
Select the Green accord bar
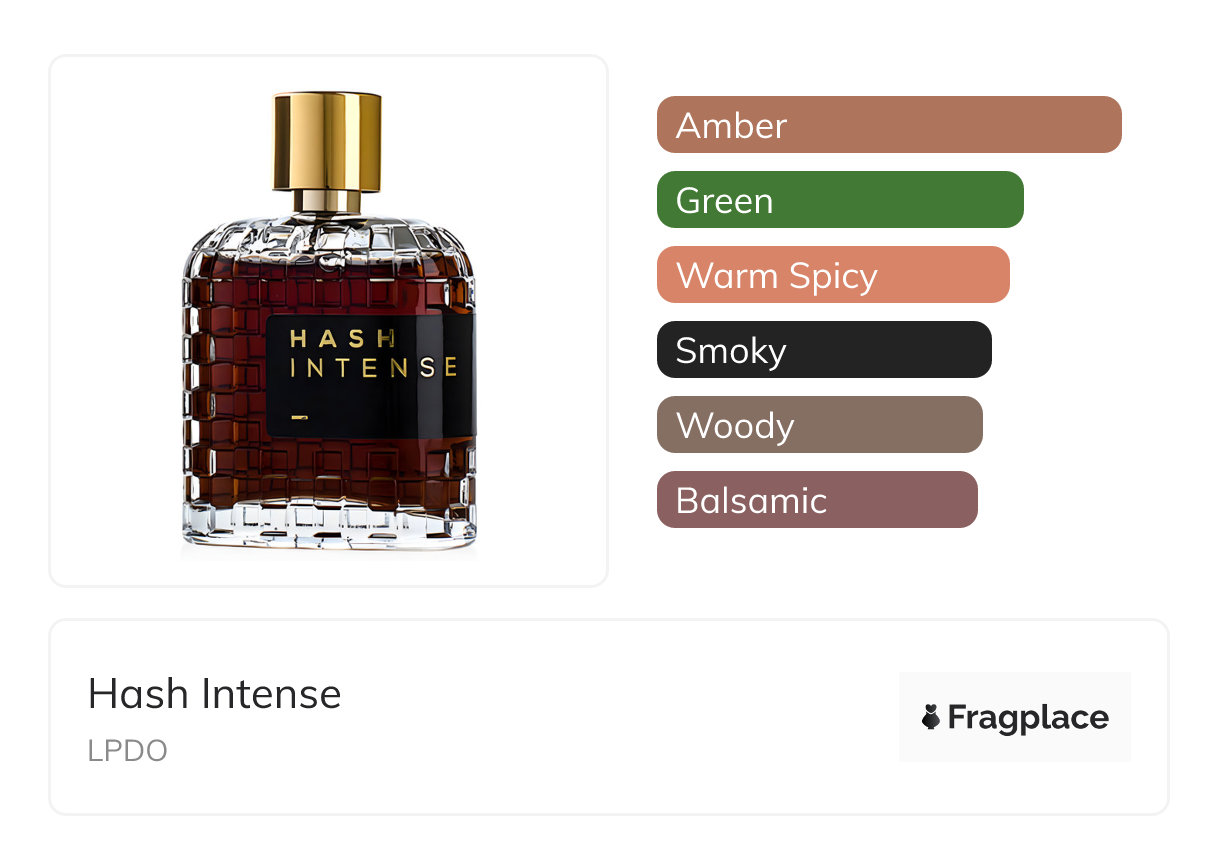click(x=840, y=200)
